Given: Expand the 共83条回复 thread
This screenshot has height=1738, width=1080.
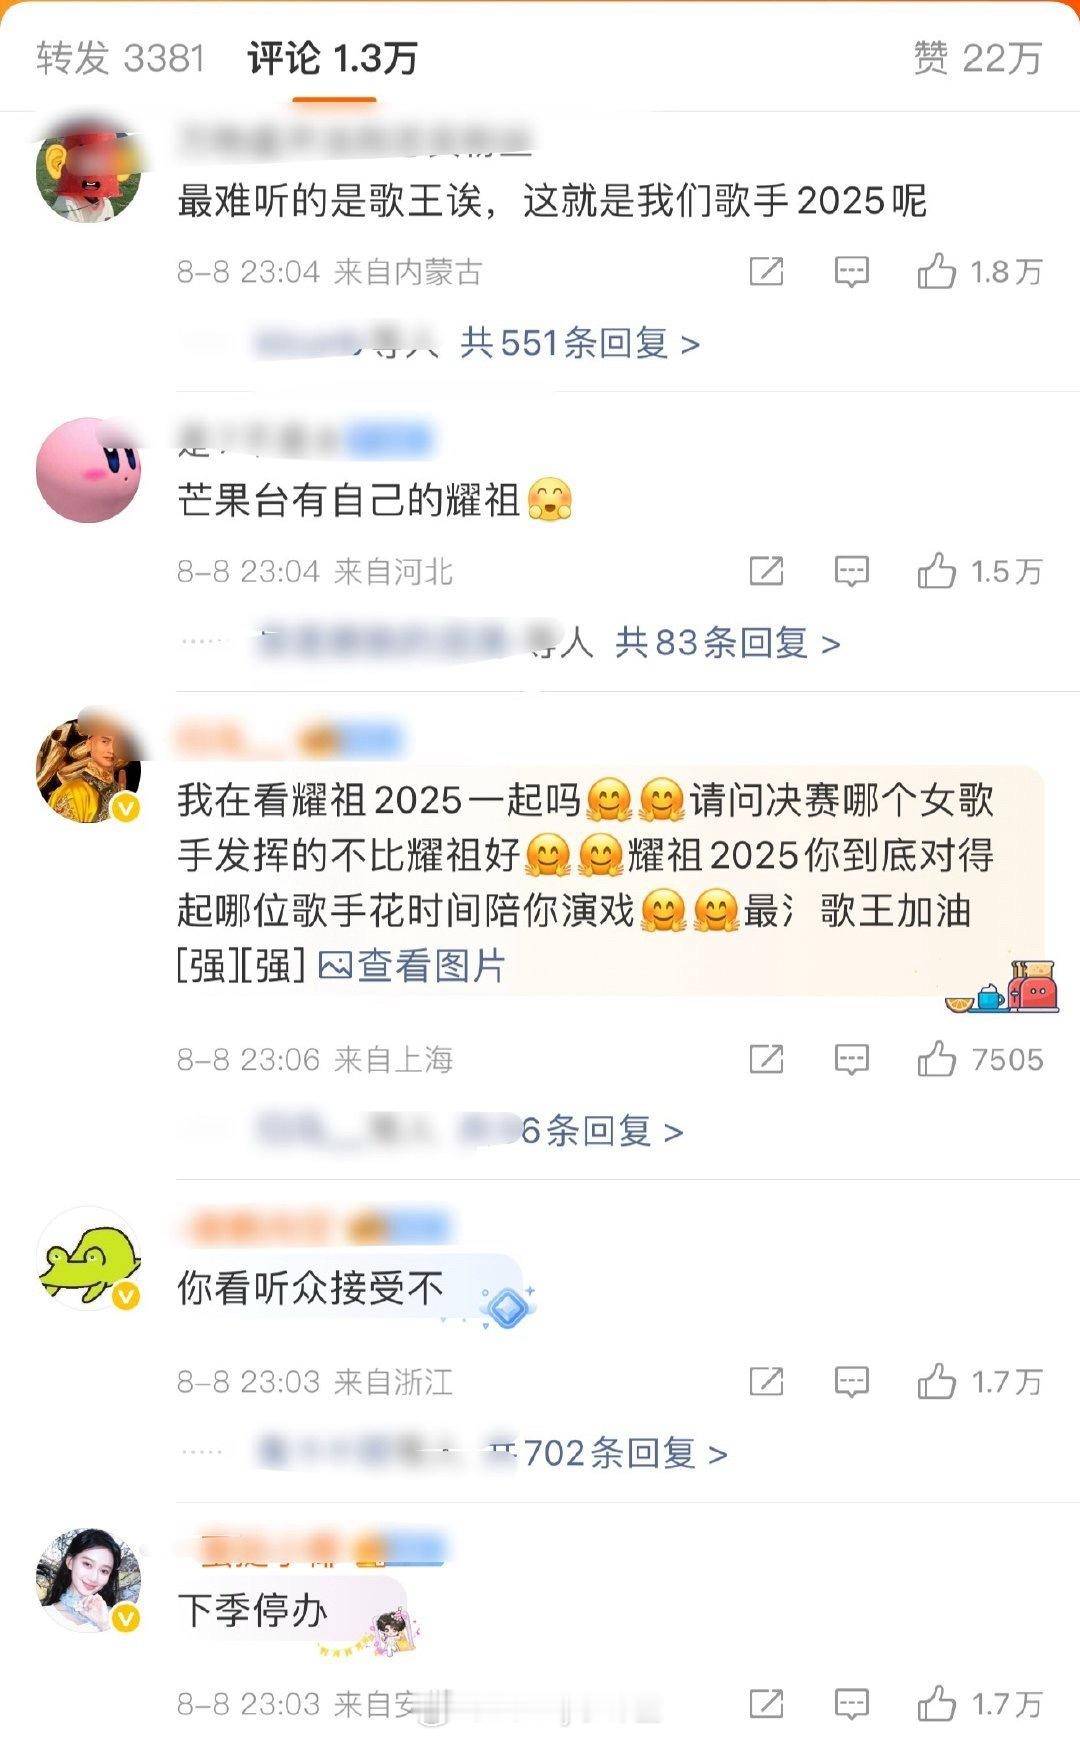Looking at the screenshot, I should [728, 642].
